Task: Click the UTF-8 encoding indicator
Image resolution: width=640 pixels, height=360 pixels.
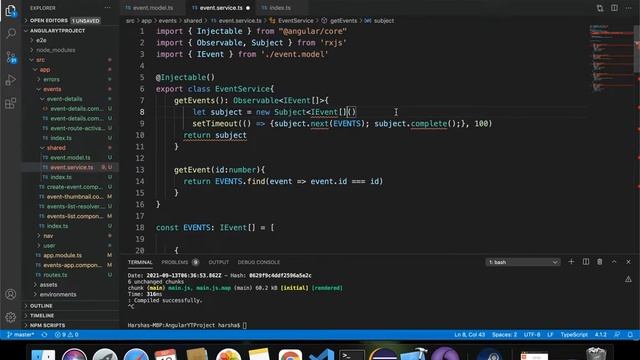Action: [532, 335]
